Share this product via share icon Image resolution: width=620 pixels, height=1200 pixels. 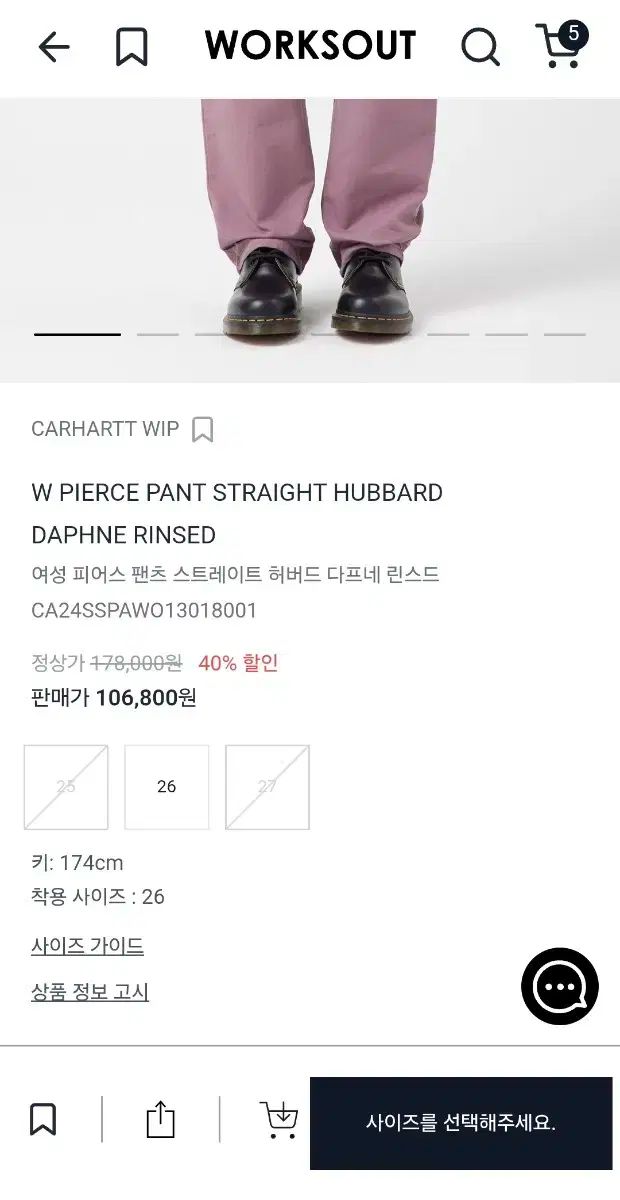pyautogui.click(x=160, y=1119)
